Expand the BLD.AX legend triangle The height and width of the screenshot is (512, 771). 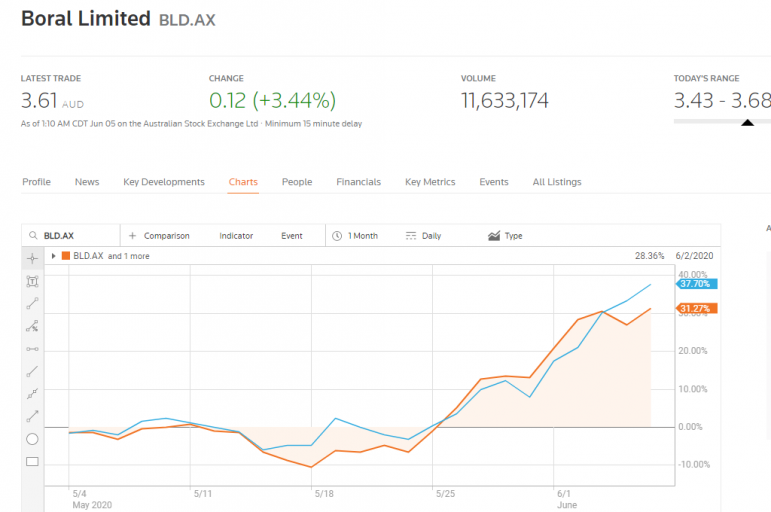(x=53, y=256)
